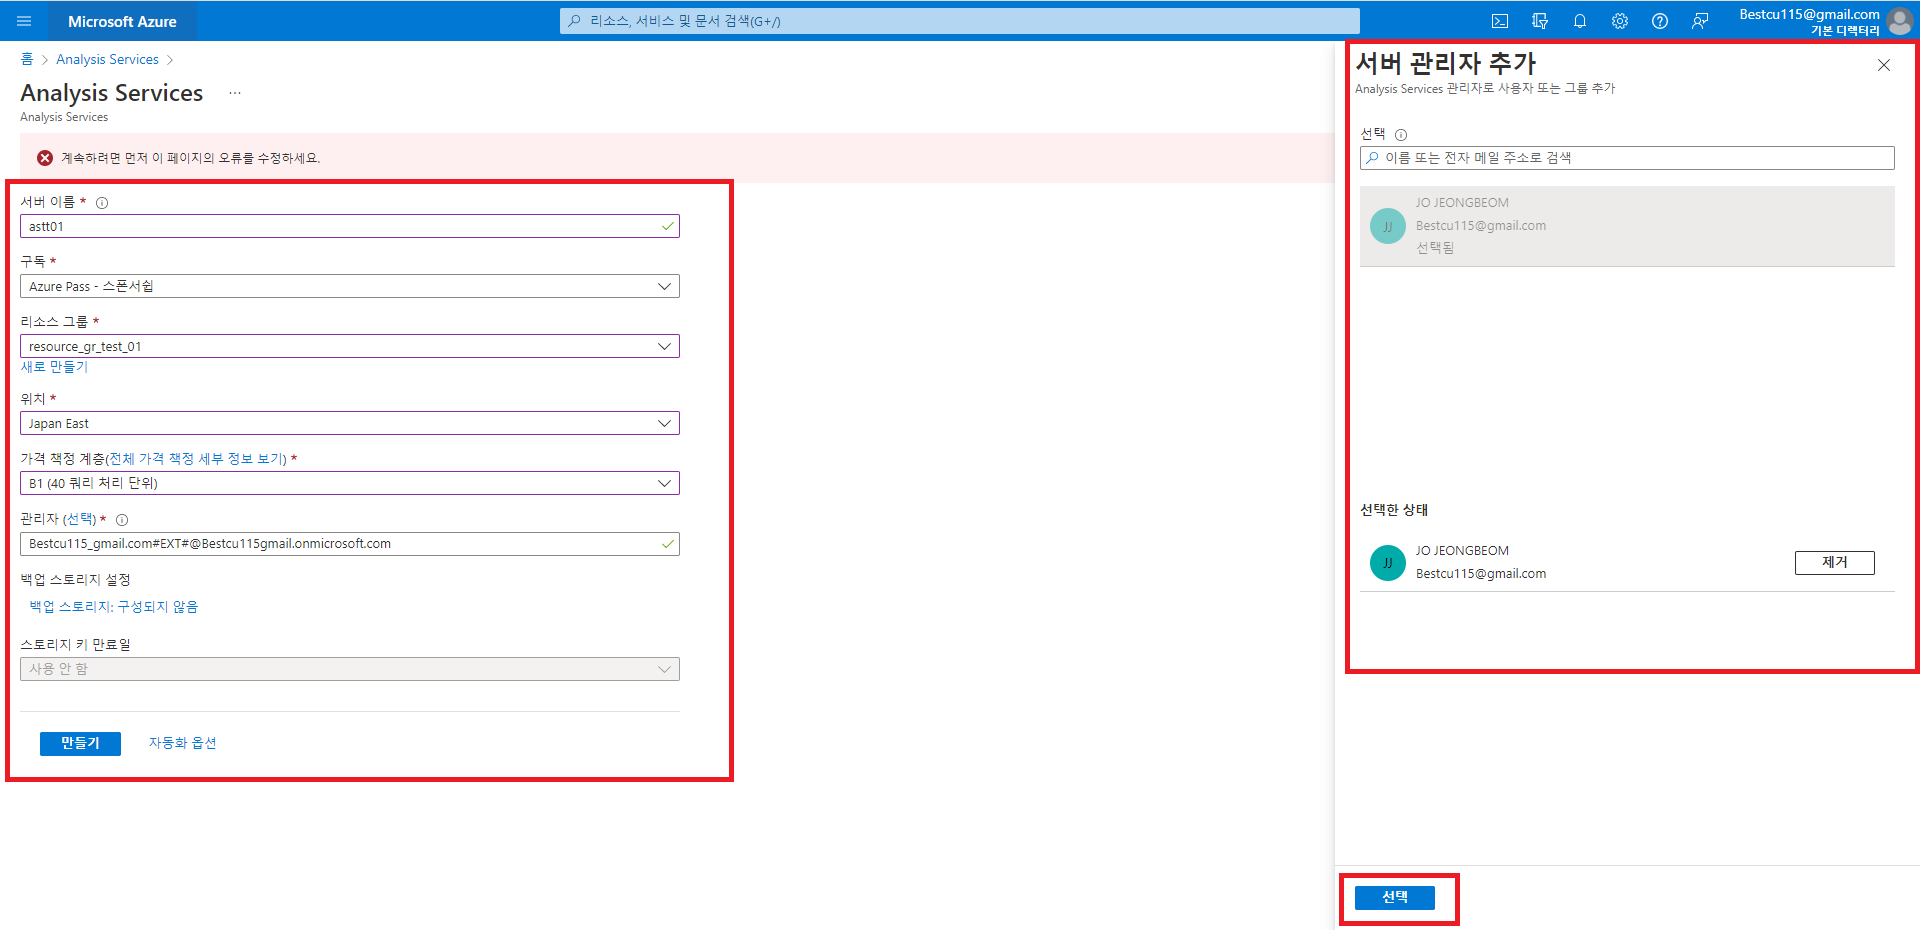
Task: Click the ellipsis beside Analysis Services title
Action: point(235,93)
